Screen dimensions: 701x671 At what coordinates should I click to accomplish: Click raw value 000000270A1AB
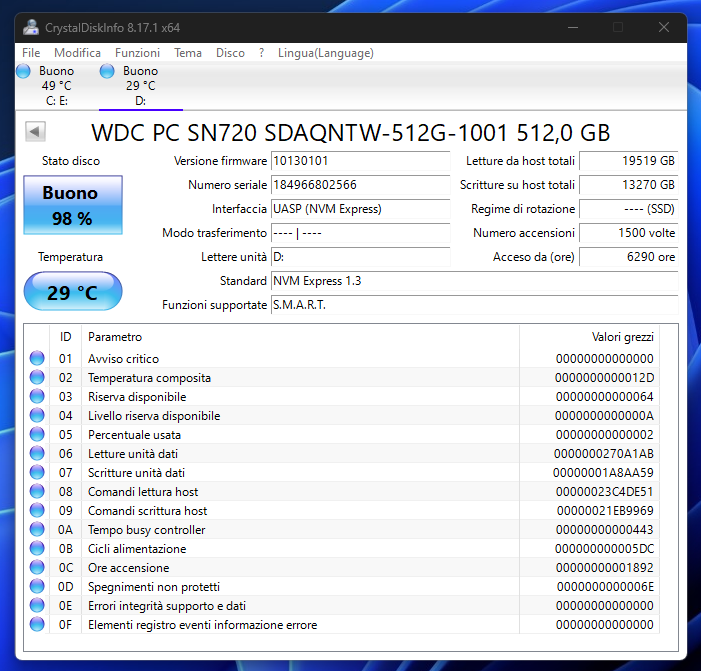[x=604, y=454]
